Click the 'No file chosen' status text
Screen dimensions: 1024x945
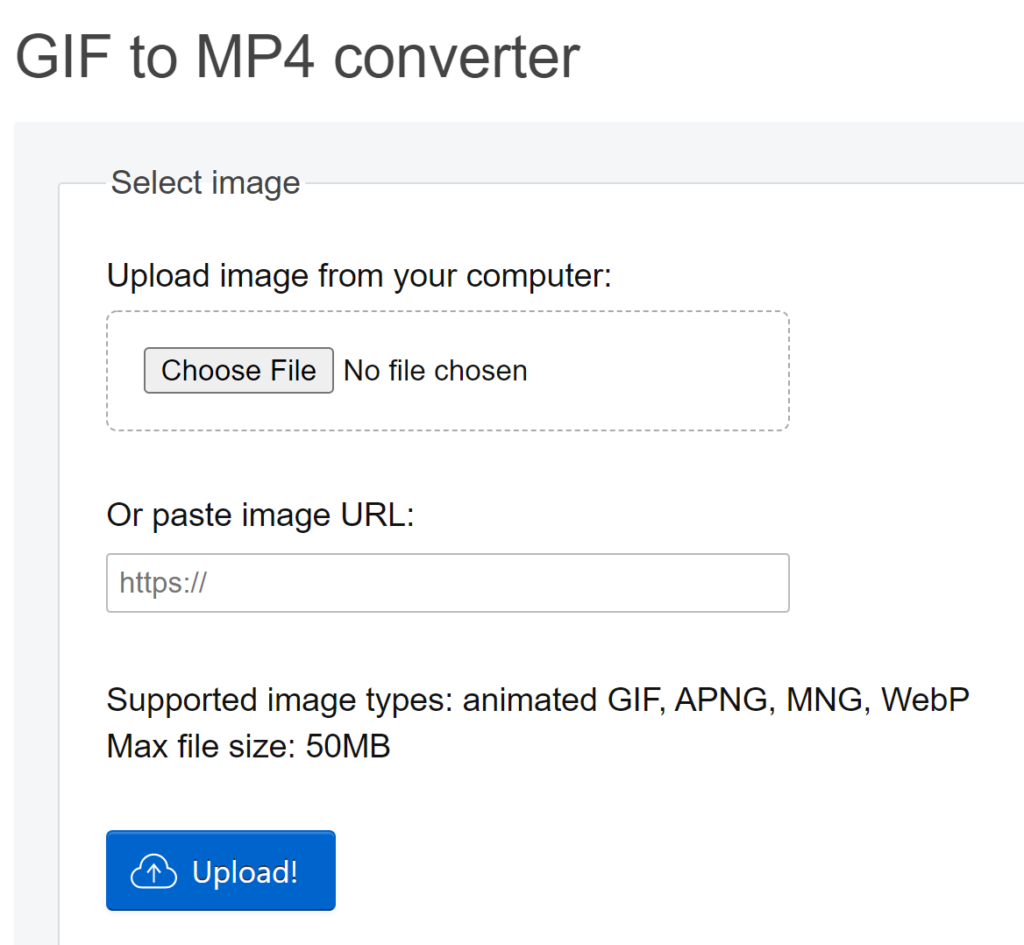coord(435,370)
